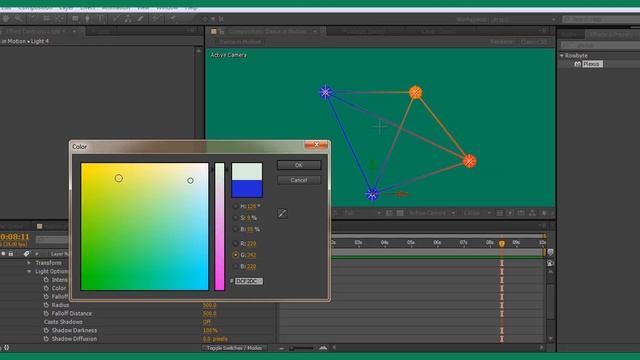
Task: Click the new light-green color swatch
Action: click(247, 172)
